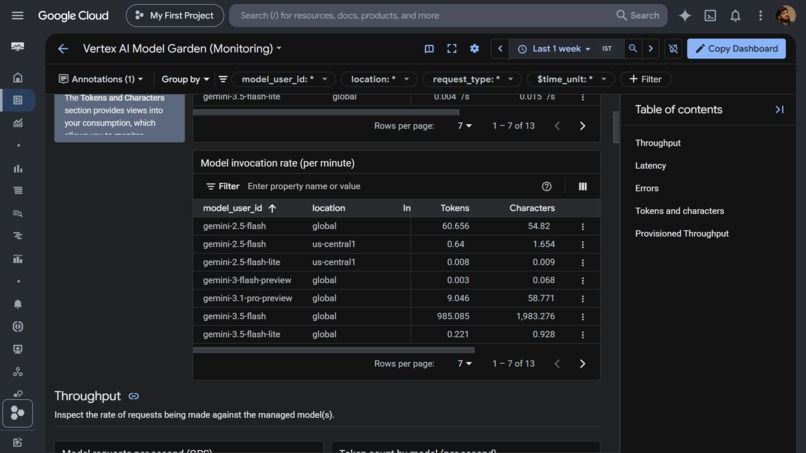Open notifications bell in top bar
The width and height of the screenshot is (806, 453).
point(735,15)
